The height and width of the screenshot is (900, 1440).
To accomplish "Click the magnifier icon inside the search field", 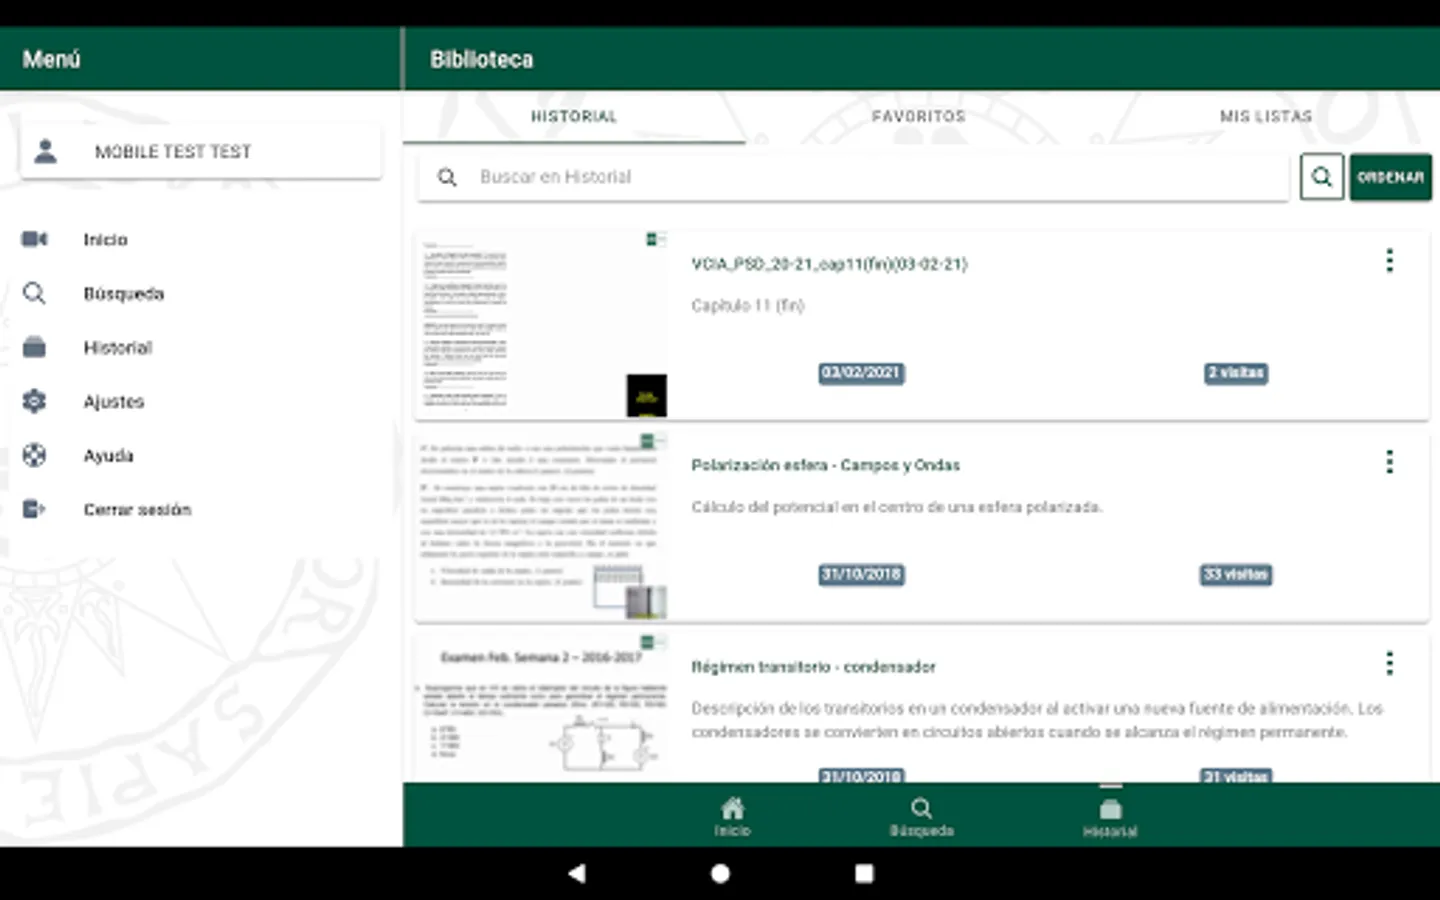I will tap(447, 177).
